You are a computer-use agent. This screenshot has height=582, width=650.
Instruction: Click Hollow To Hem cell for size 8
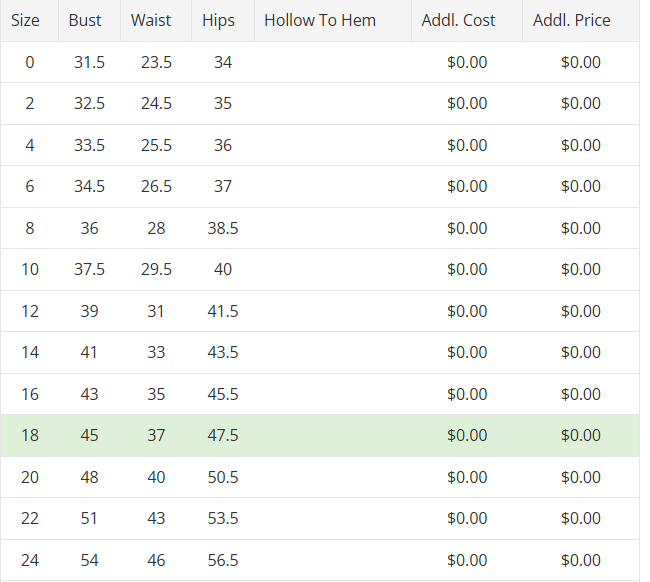point(332,228)
